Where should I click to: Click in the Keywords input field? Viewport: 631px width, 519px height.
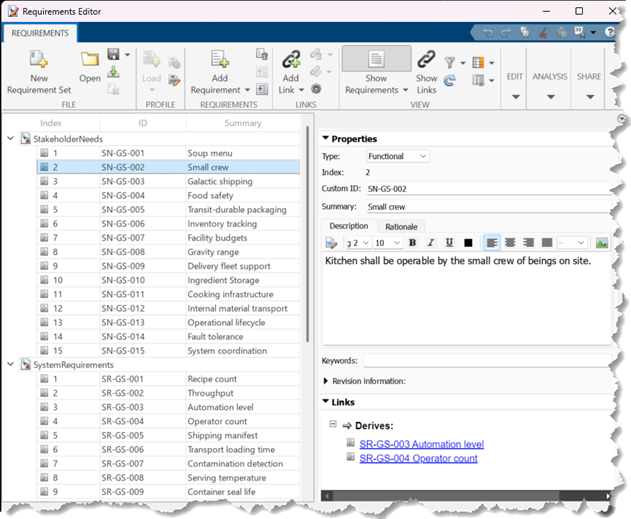[485, 360]
